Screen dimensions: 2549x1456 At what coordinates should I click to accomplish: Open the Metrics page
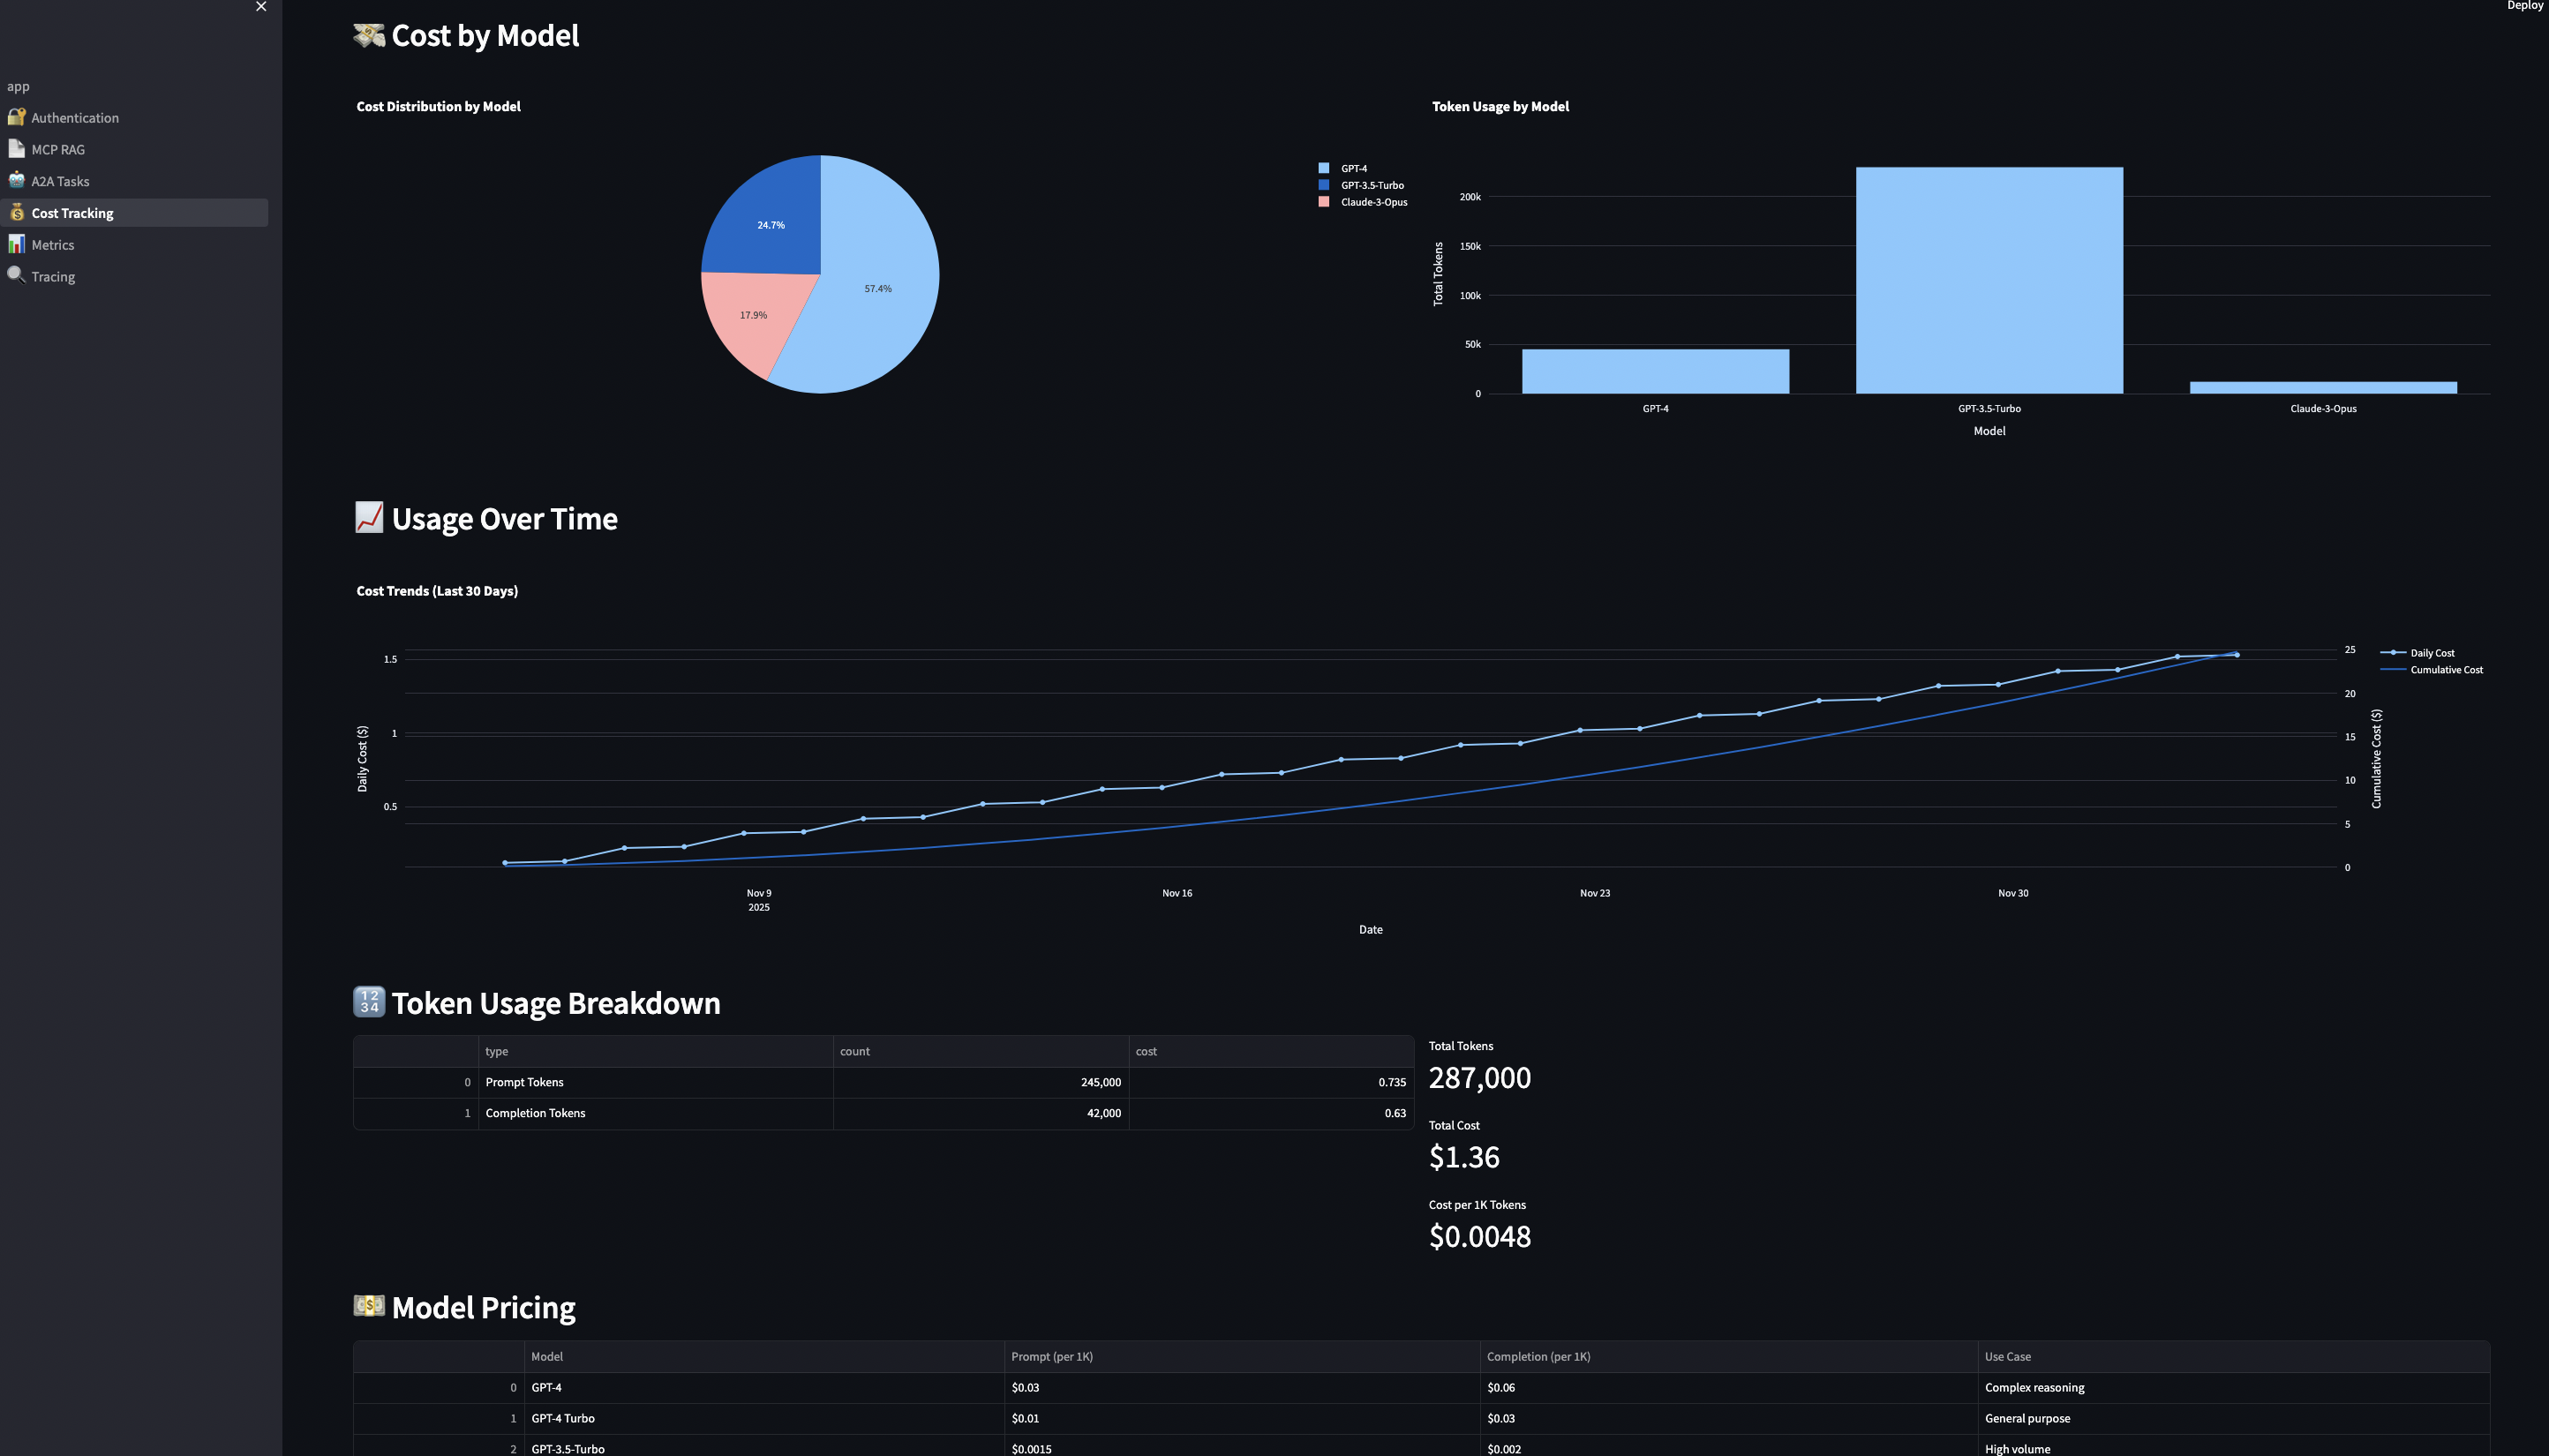[53, 245]
